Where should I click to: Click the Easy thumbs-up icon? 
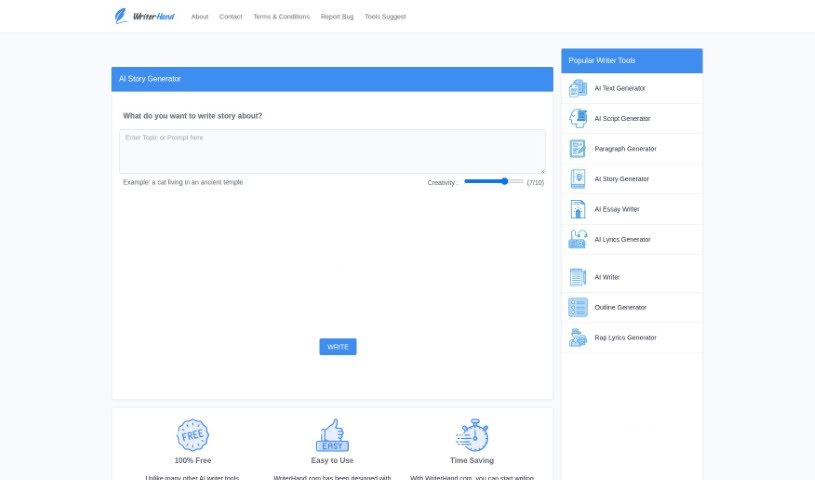(332, 435)
